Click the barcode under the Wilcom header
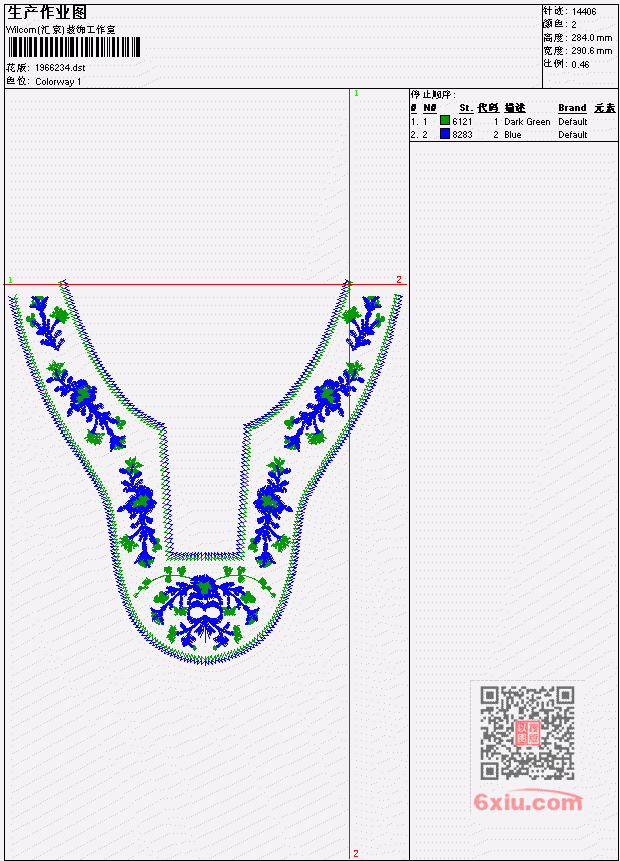Image resolution: width=620 pixels, height=861 pixels. [x=74, y=47]
